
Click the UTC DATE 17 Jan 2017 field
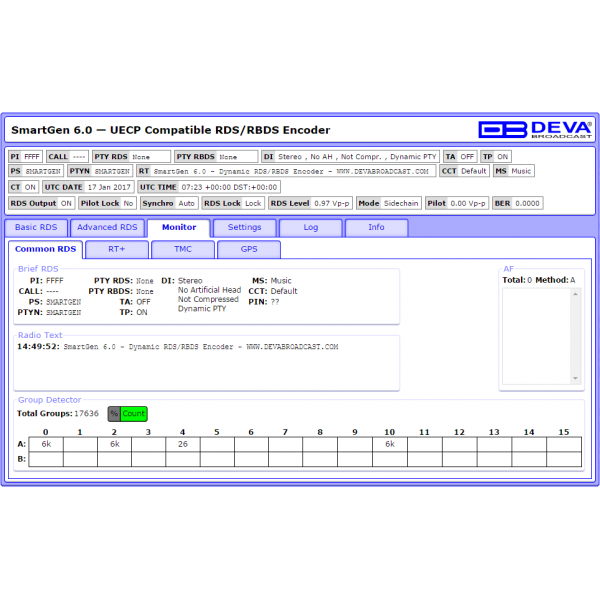(88, 187)
